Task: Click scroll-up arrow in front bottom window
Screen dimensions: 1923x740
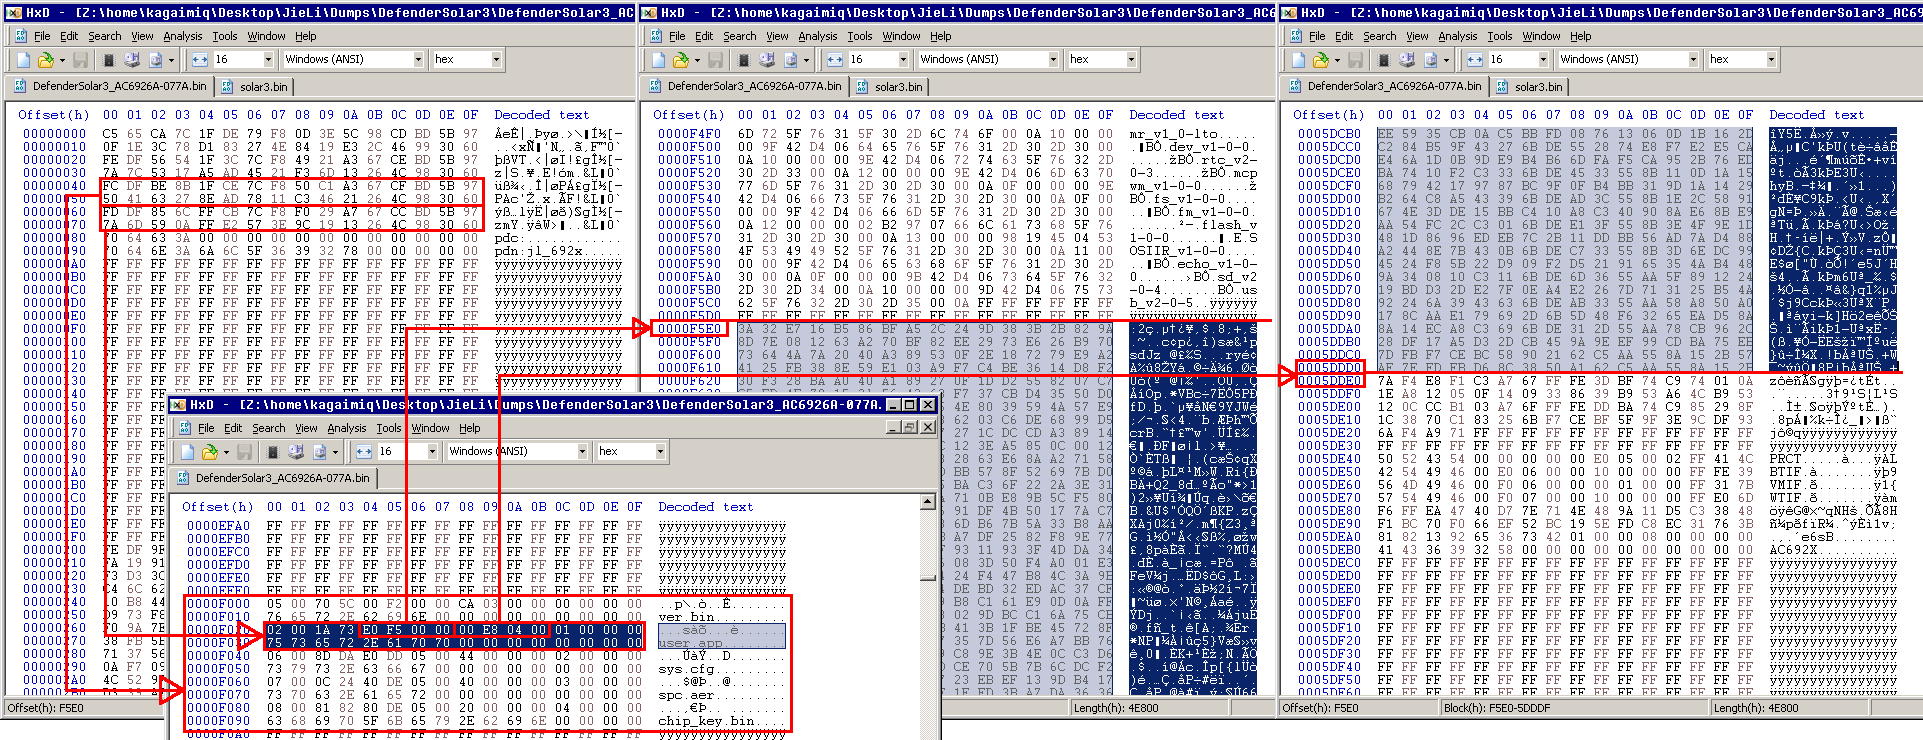Action: click(928, 502)
